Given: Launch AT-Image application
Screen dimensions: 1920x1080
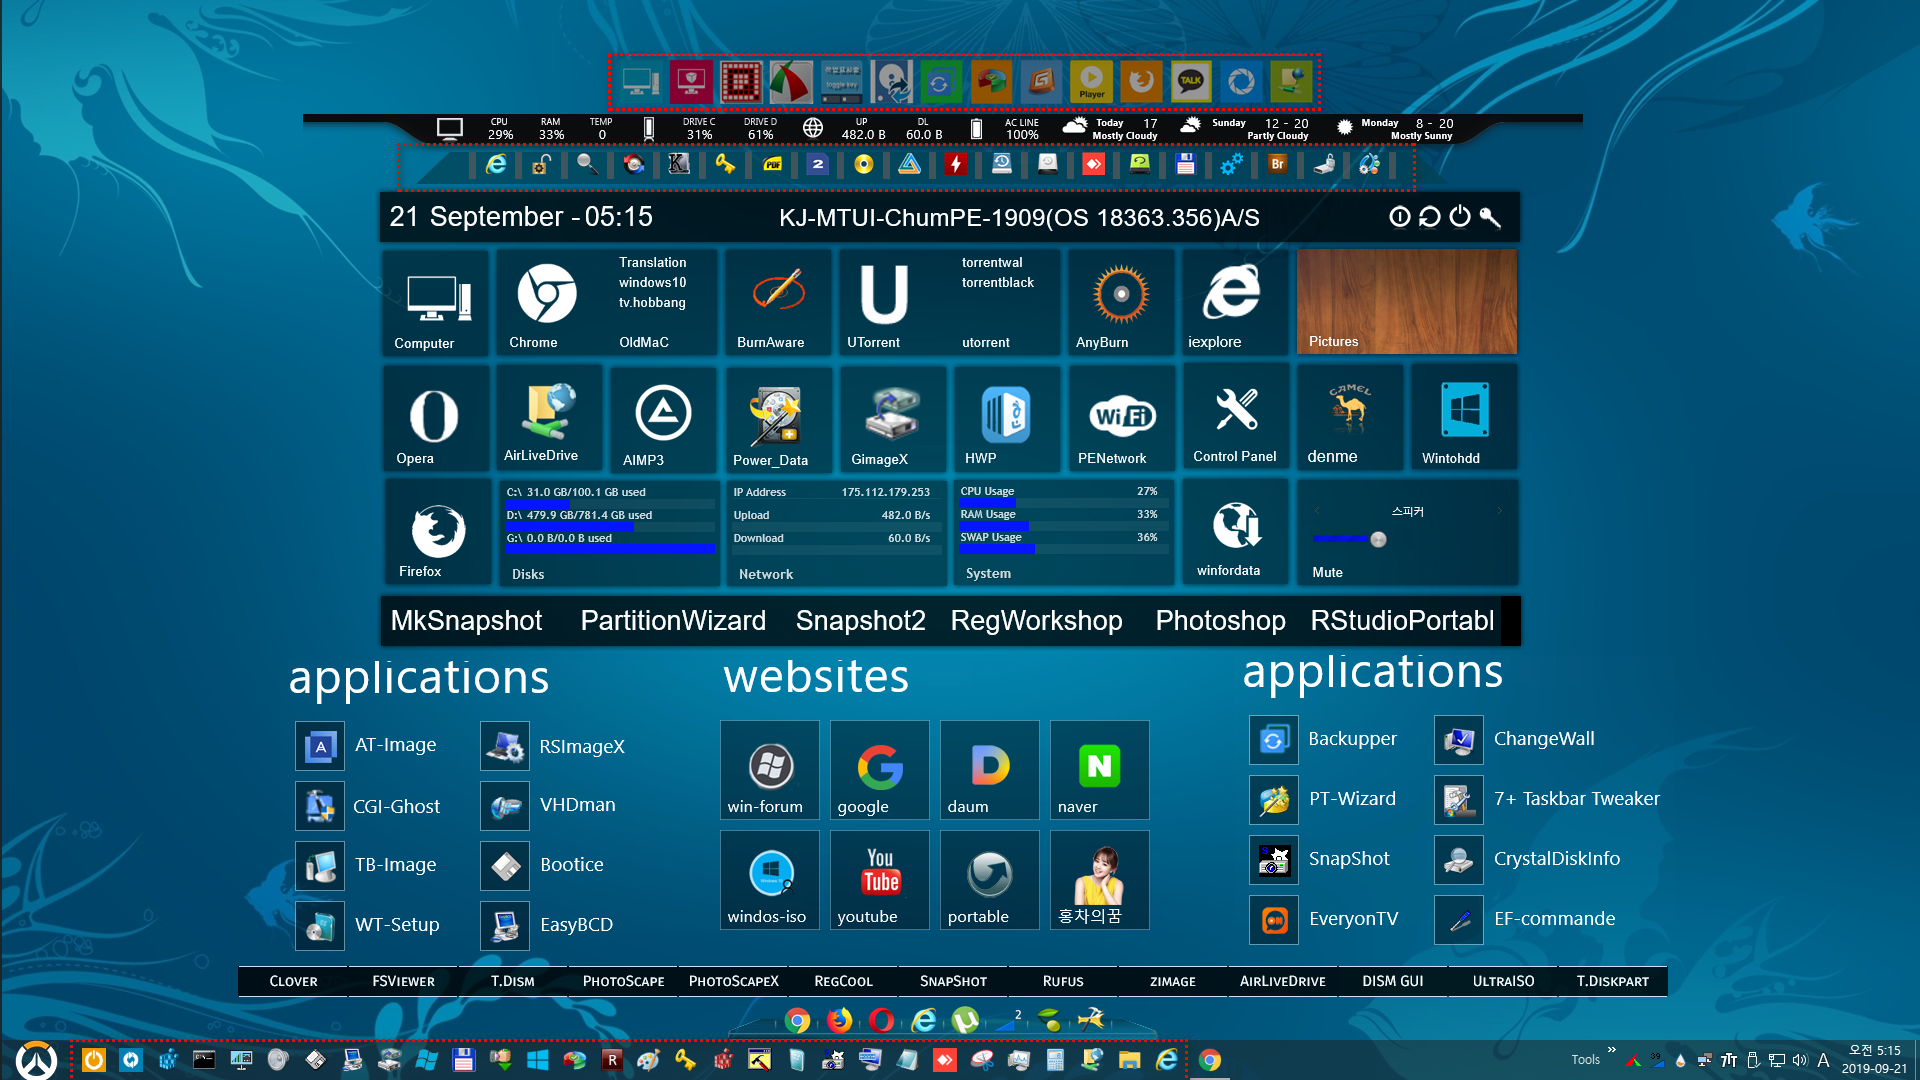Looking at the screenshot, I should [x=367, y=746].
